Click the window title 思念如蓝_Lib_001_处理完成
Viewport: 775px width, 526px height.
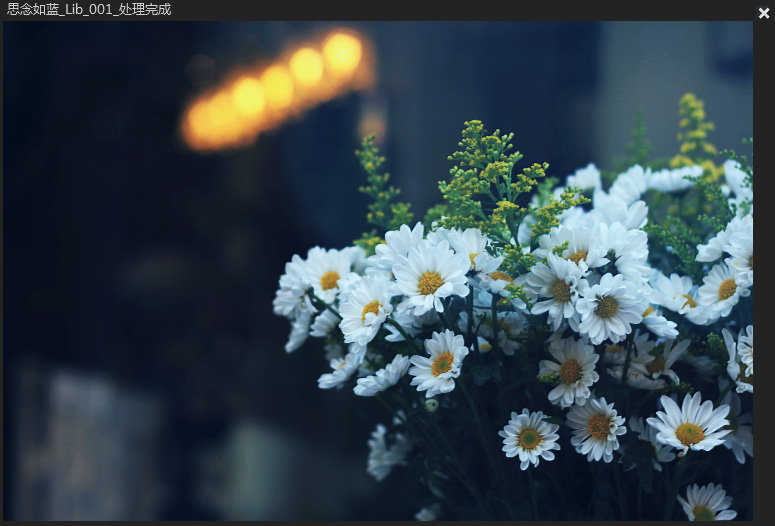point(89,9)
